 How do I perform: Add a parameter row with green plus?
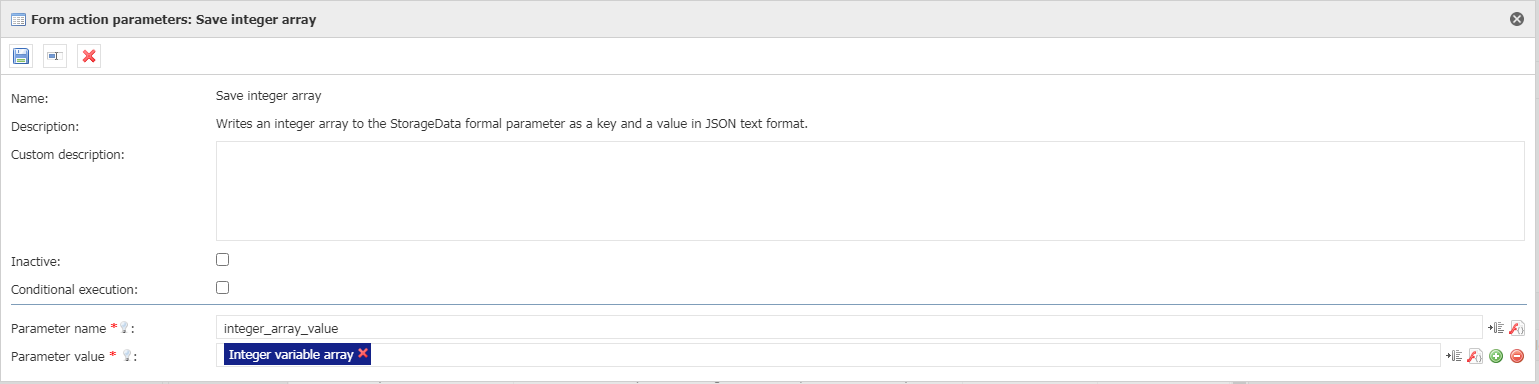click(1496, 355)
